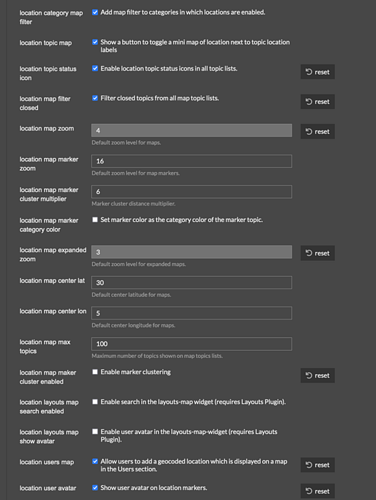Enable layouts map search checkbox
376x500 pixels.
[x=95, y=402]
